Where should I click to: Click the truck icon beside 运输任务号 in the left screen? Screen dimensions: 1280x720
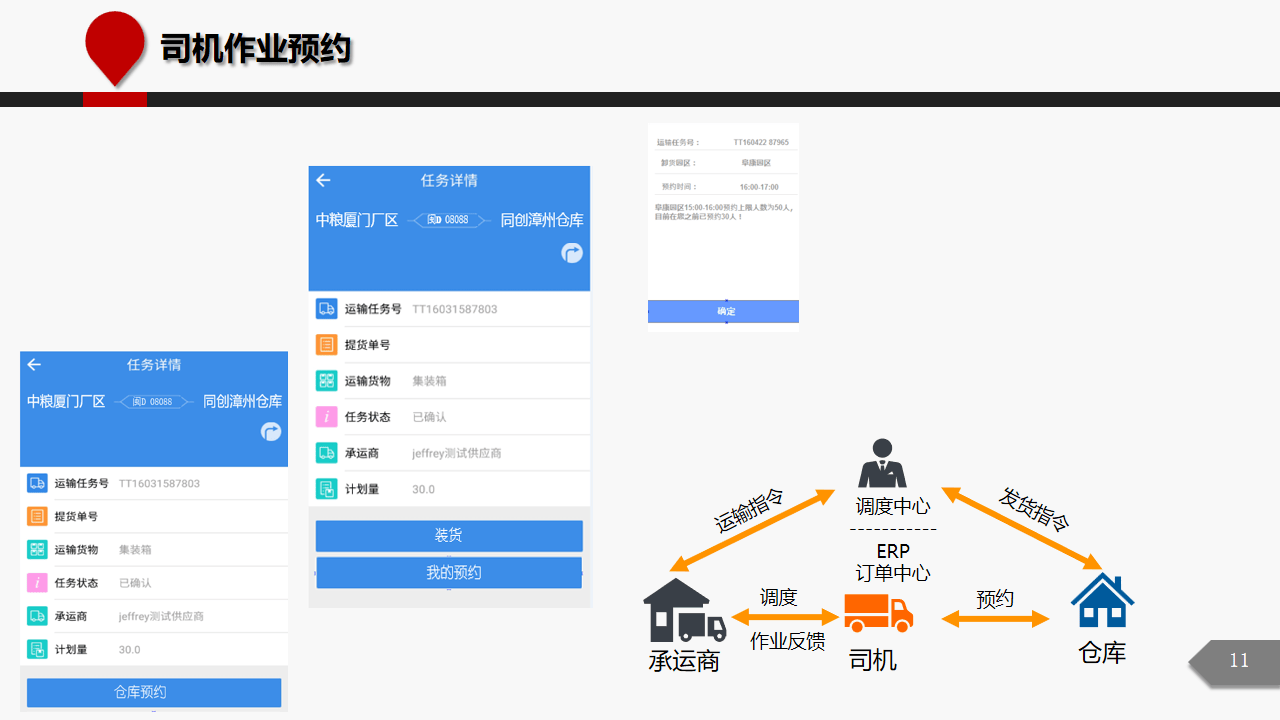tap(37, 483)
